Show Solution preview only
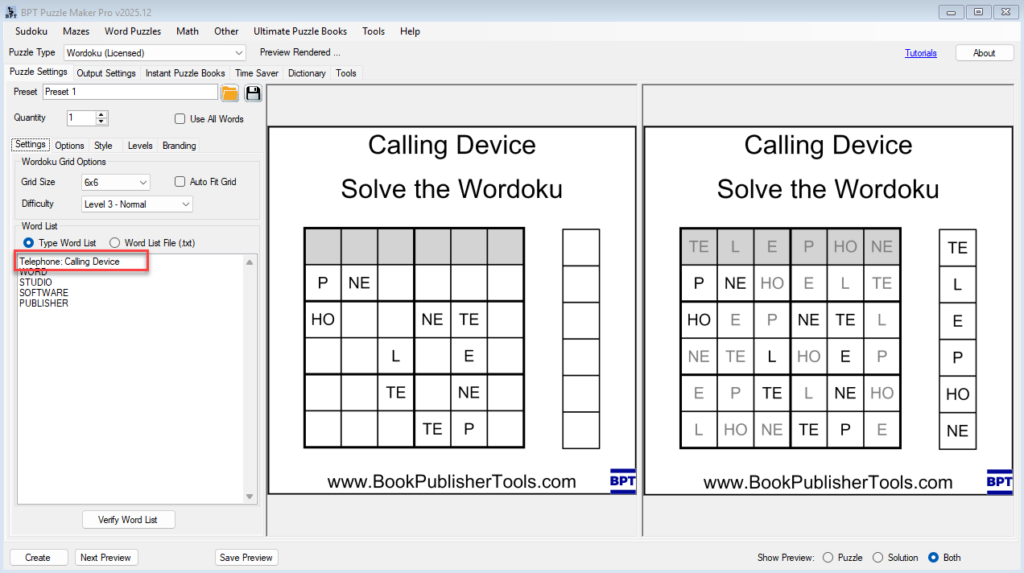This screenshot has width=1024, height=573. click(878, 557)
